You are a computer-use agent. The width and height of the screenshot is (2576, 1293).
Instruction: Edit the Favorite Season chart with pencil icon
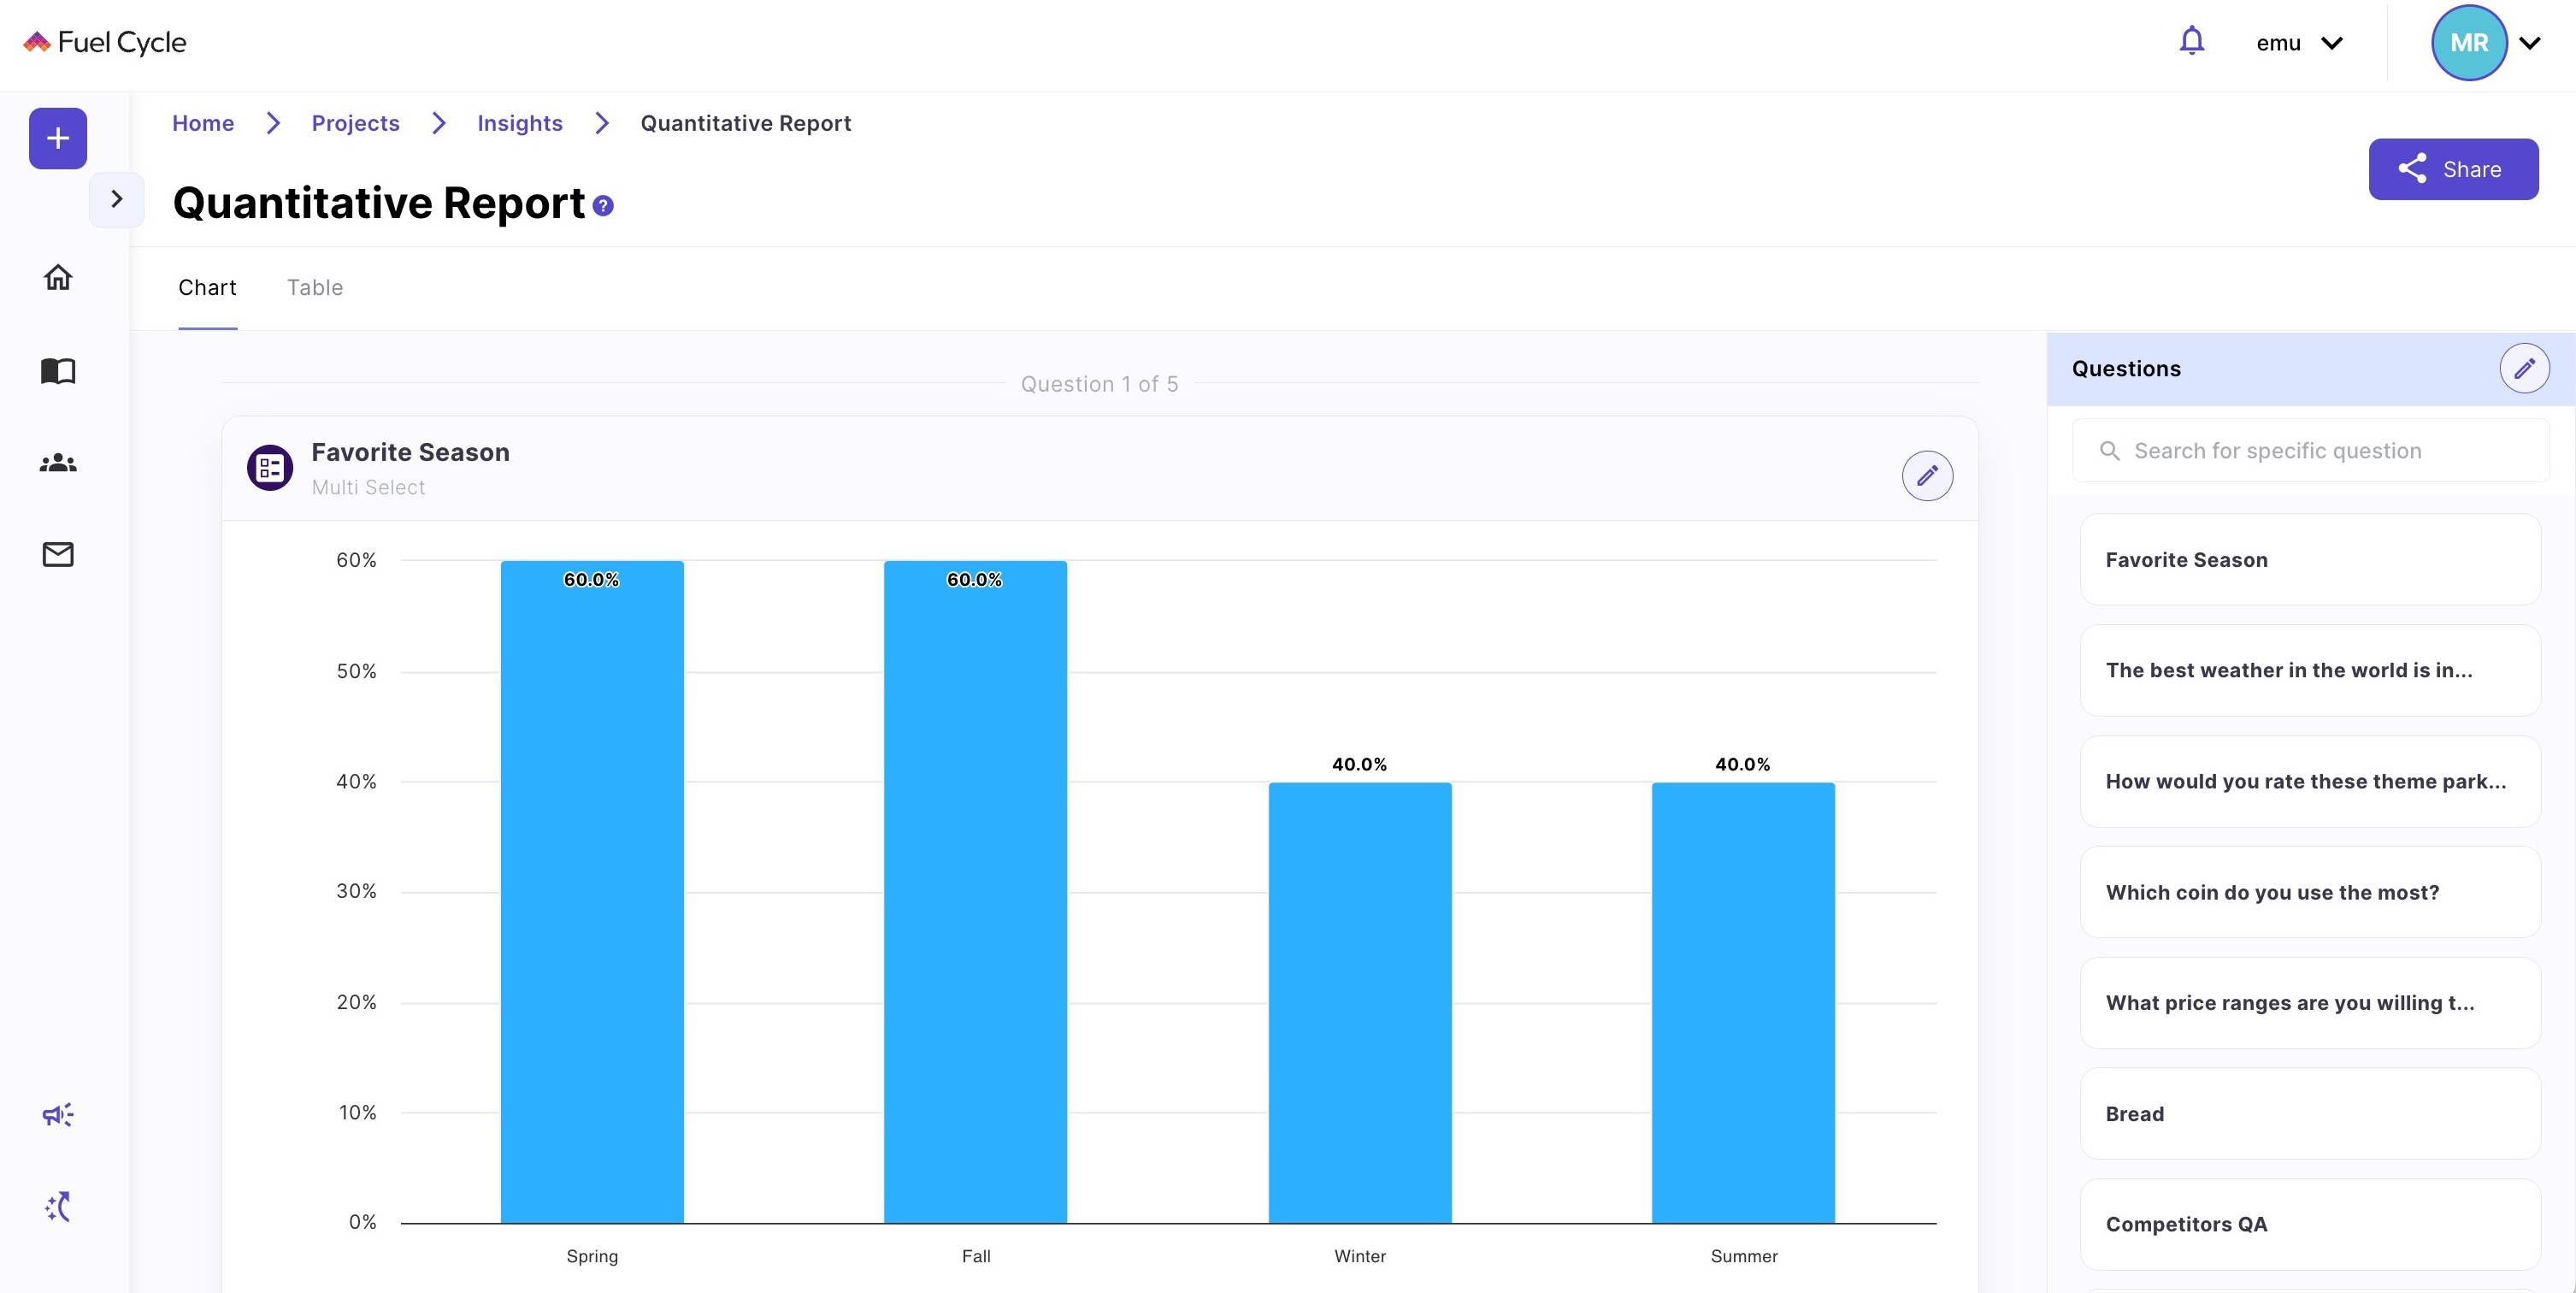[1927, 475]
